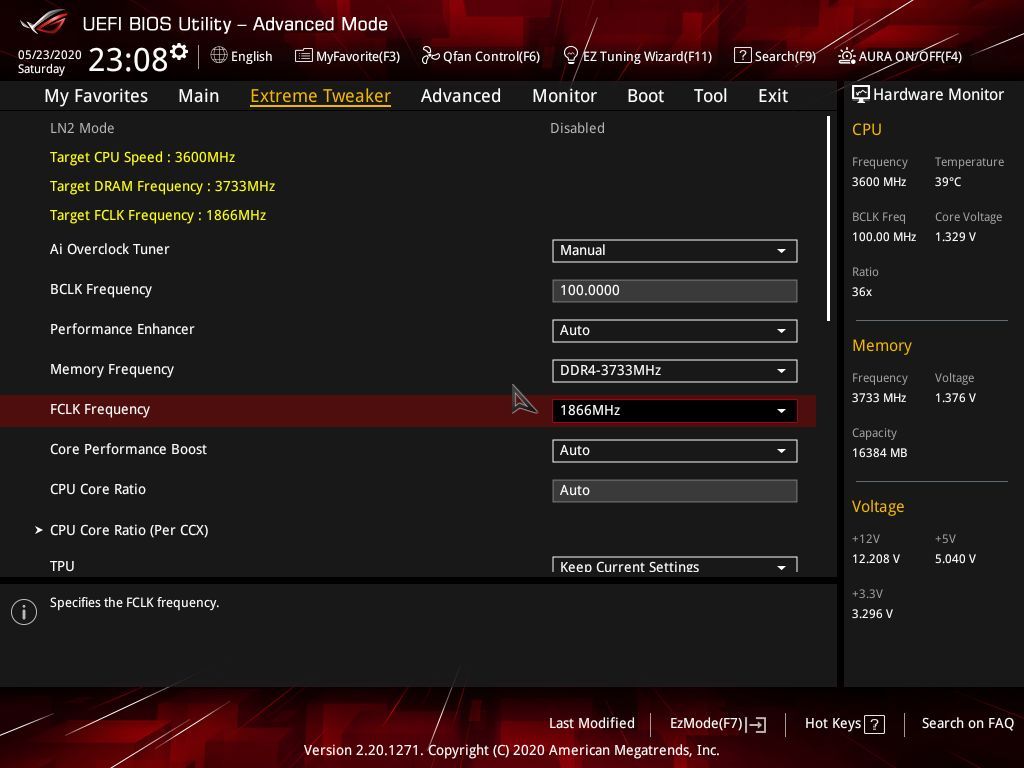Open MyFavorite(F3) button
1024x768 pixels.
(347, 56)
